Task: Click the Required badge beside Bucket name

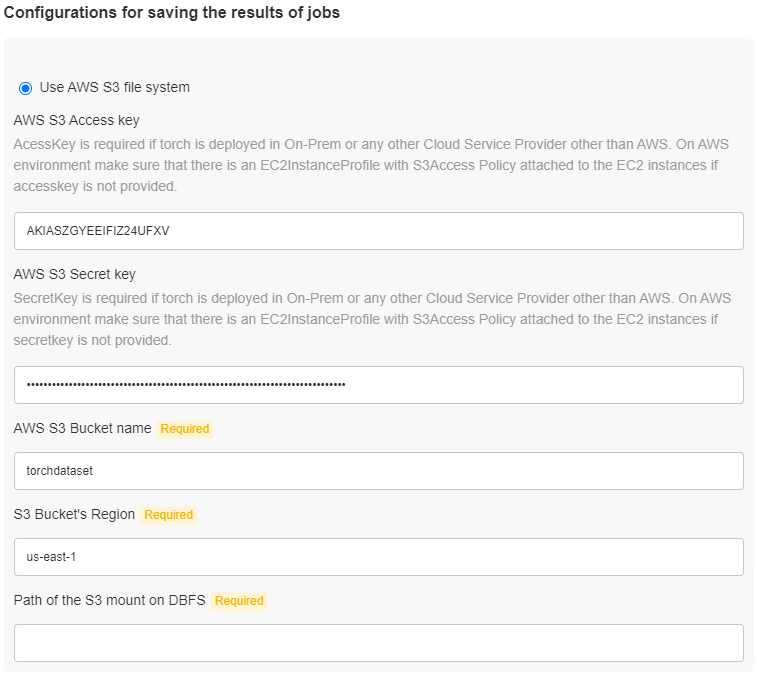Action: 185,429
